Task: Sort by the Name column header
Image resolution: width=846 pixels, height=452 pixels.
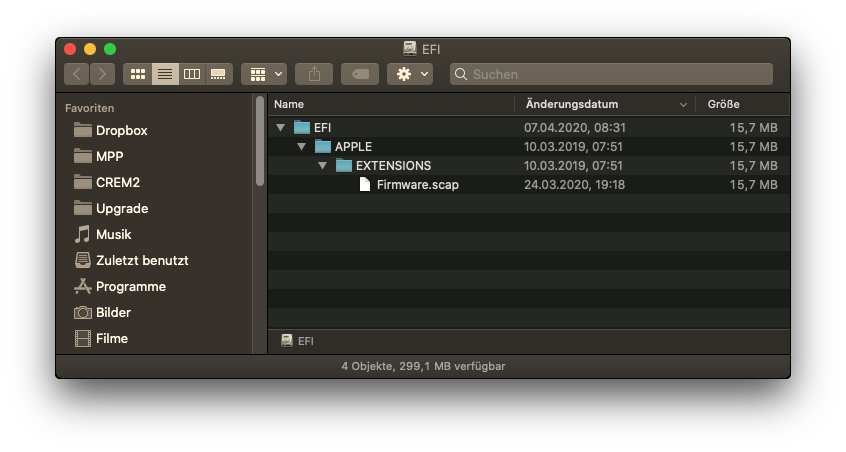Action: 391,104
